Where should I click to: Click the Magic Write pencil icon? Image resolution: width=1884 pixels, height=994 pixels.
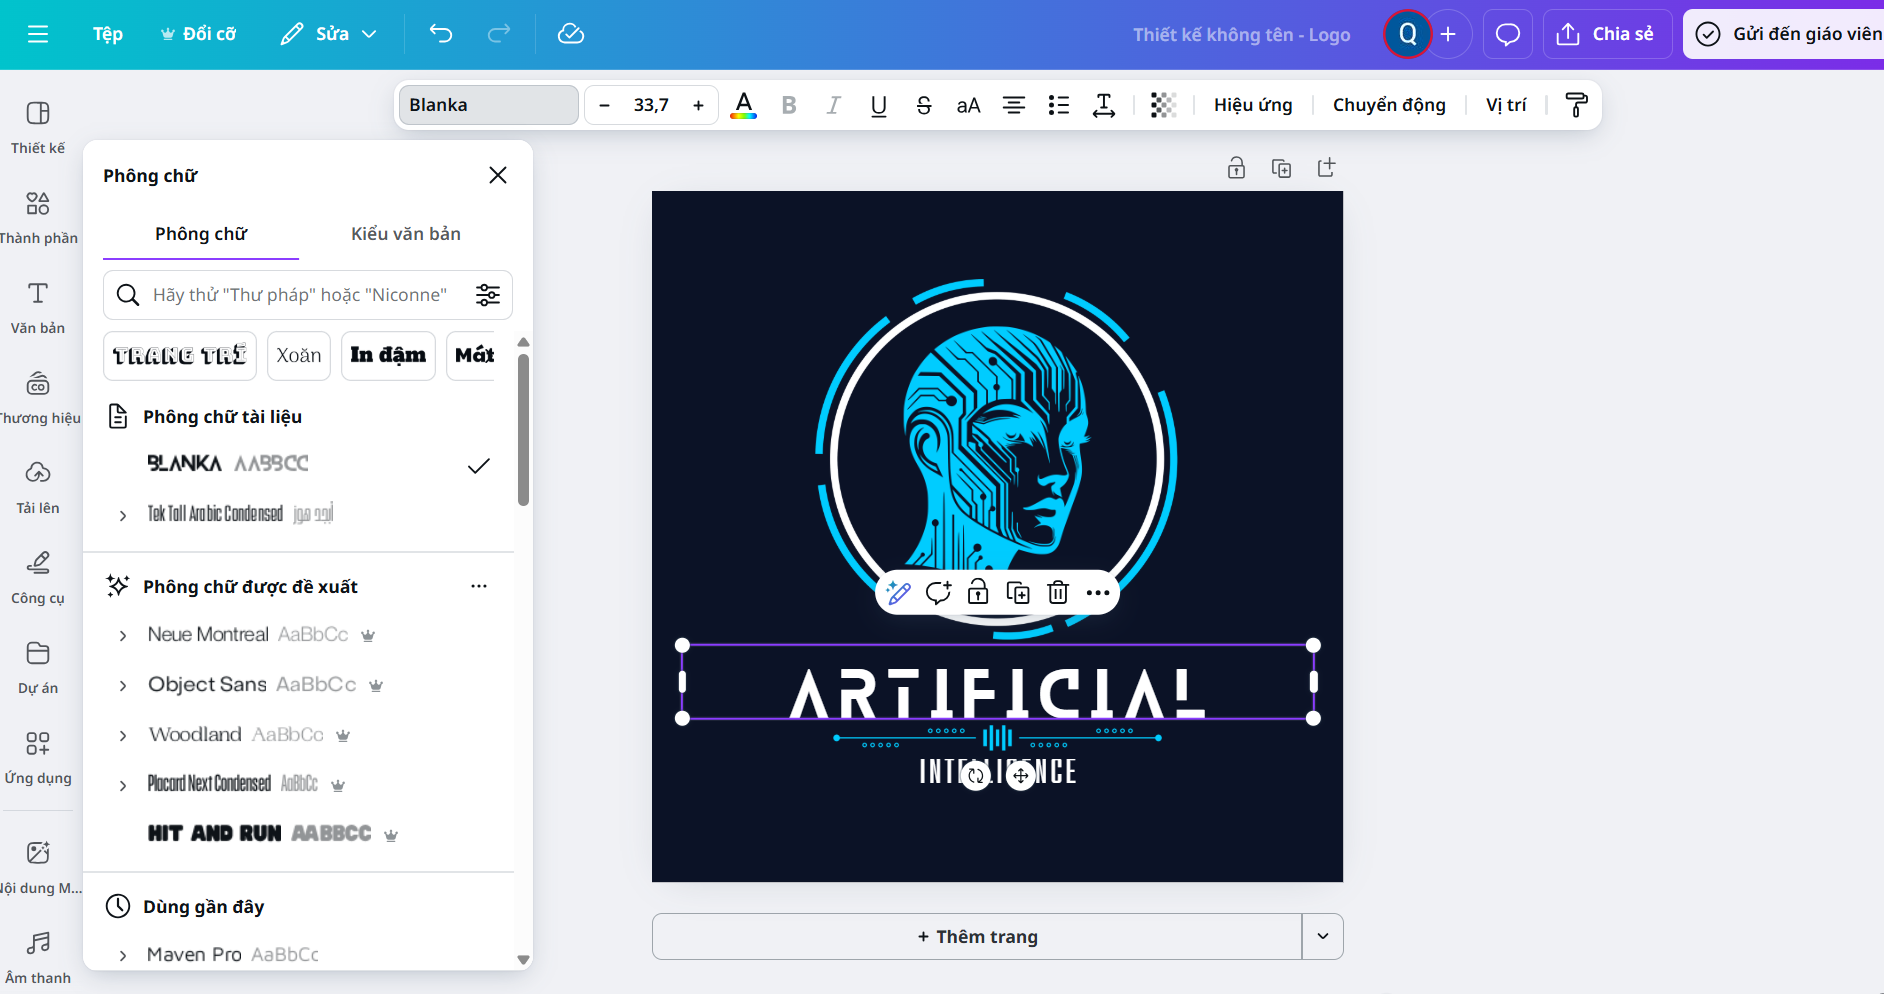coord(898,593)
